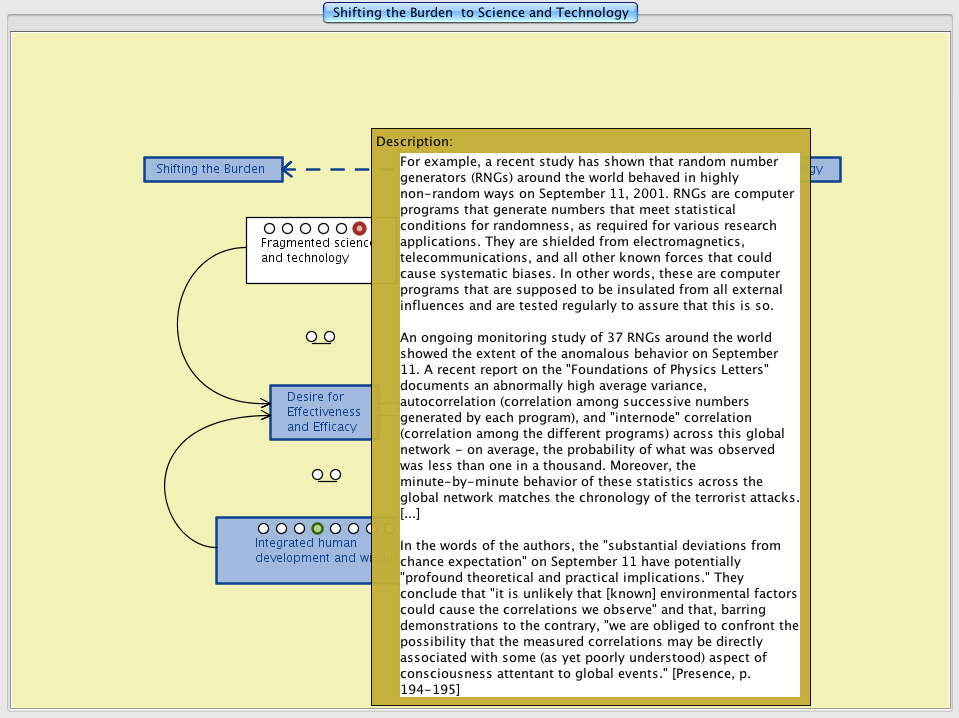959x718 pixels.
Task: Select first empty circle in Integrated human development node
Action: tap(263, 528)
